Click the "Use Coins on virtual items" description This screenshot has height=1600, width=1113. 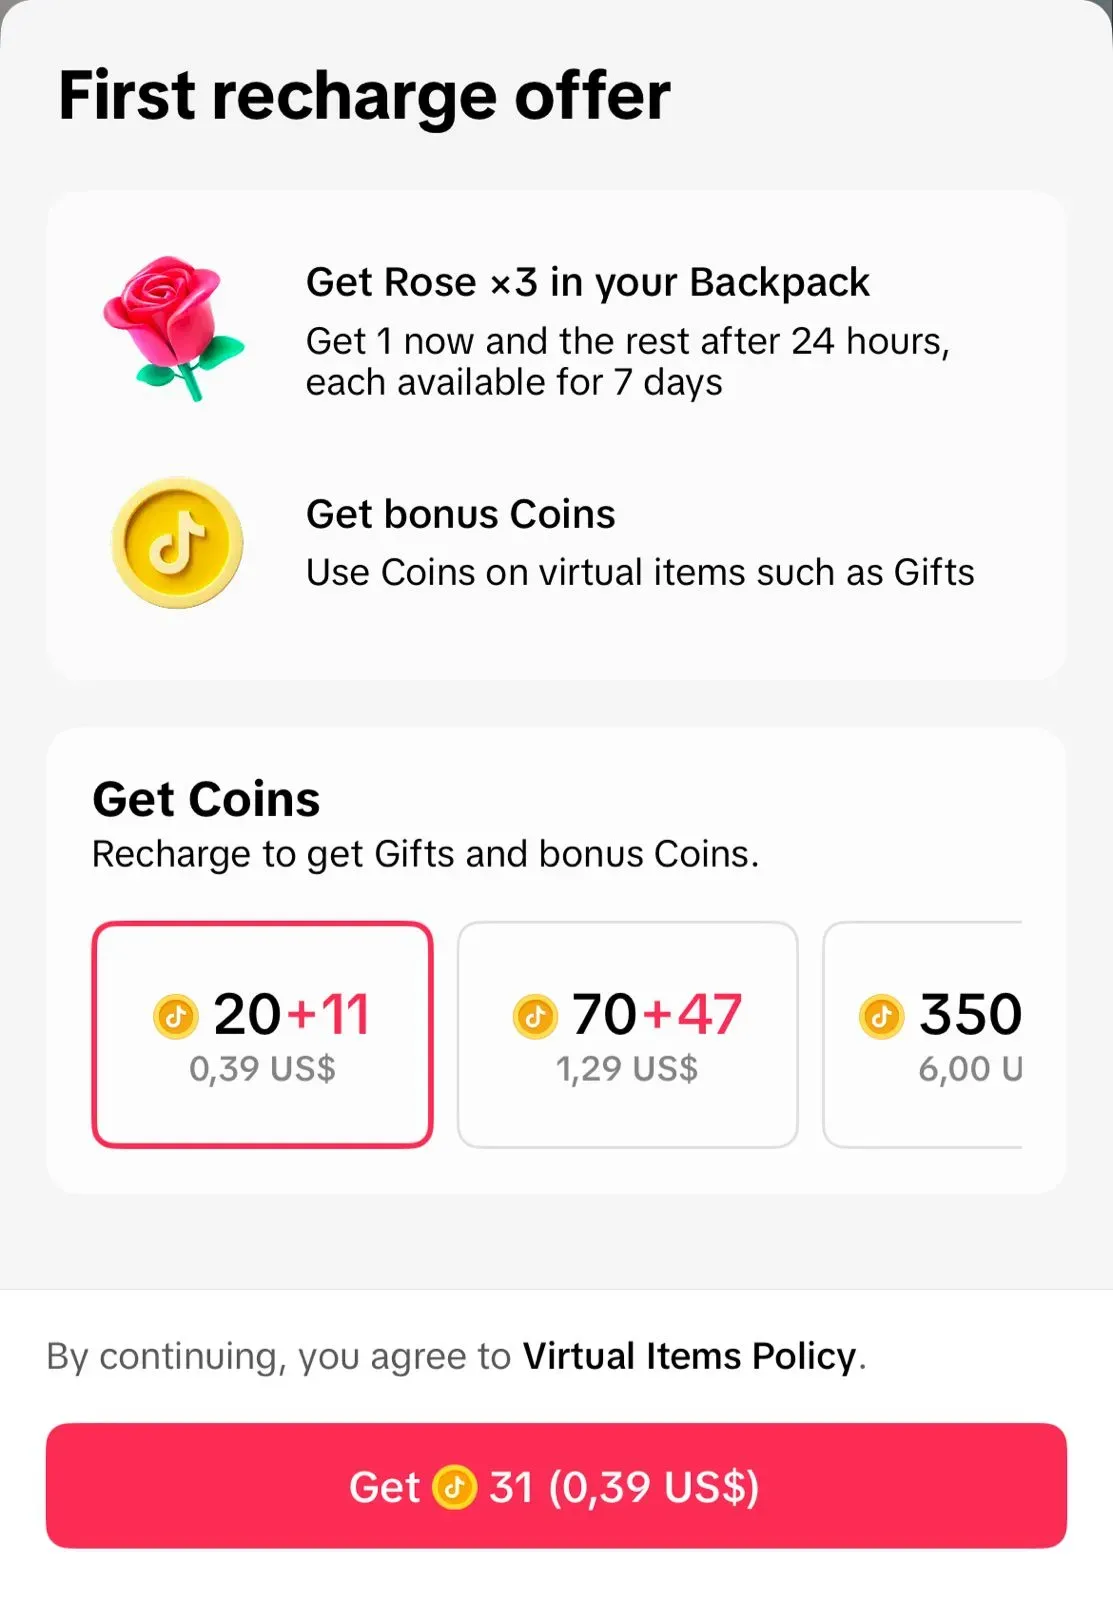pos(640,572)
